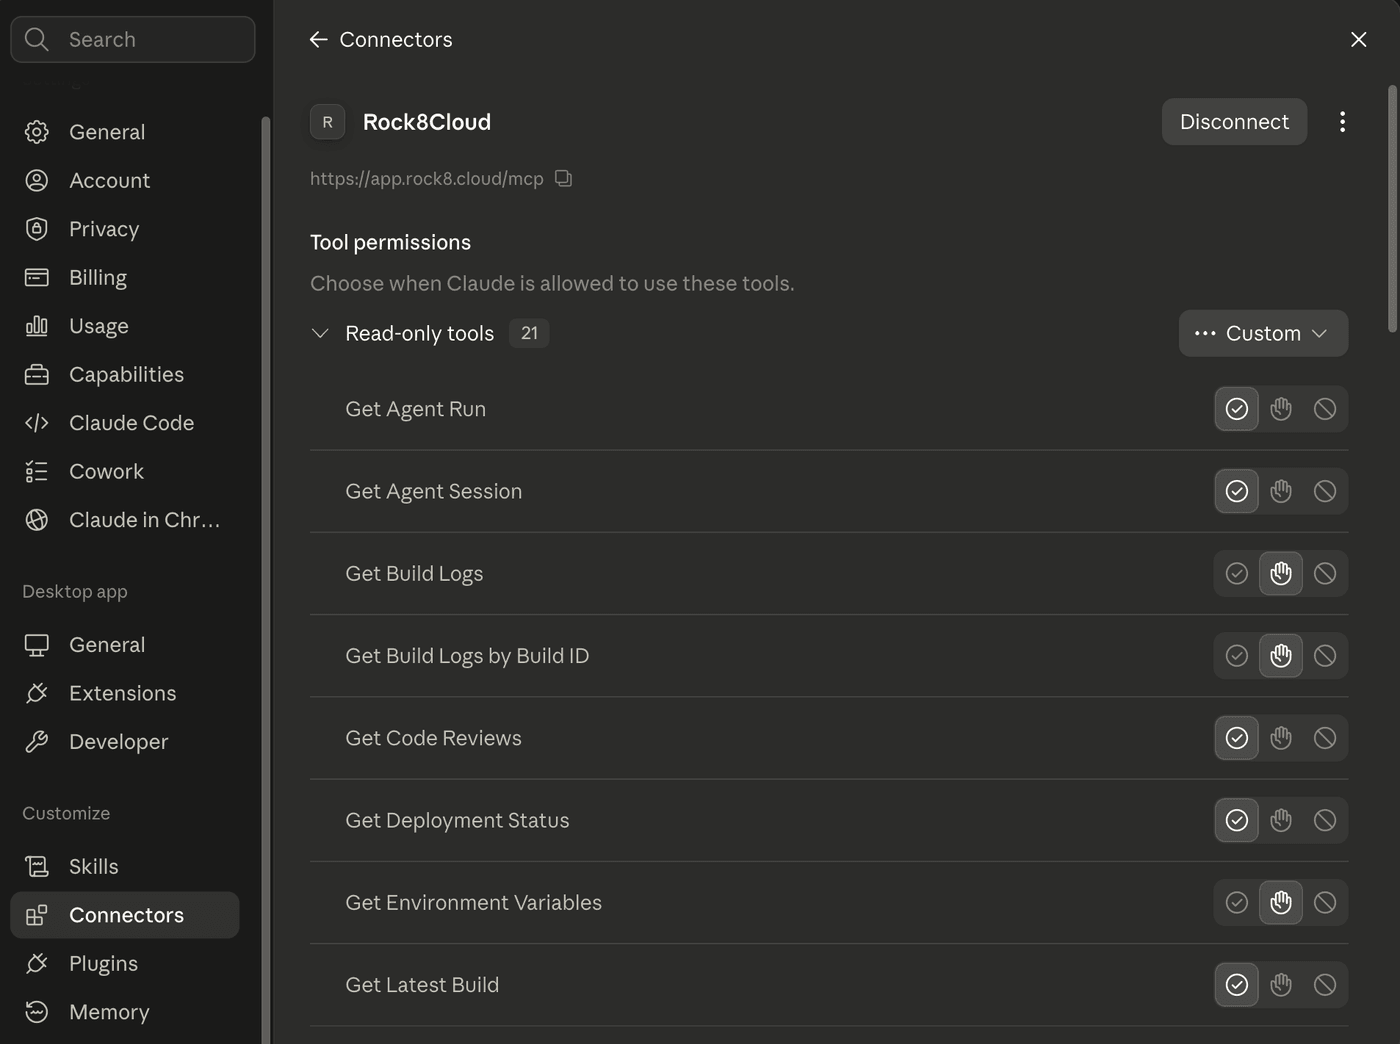Require approval for Get Build Logs by Build ID
The image size is (1400, 1044).
[x=1281, y=656]
